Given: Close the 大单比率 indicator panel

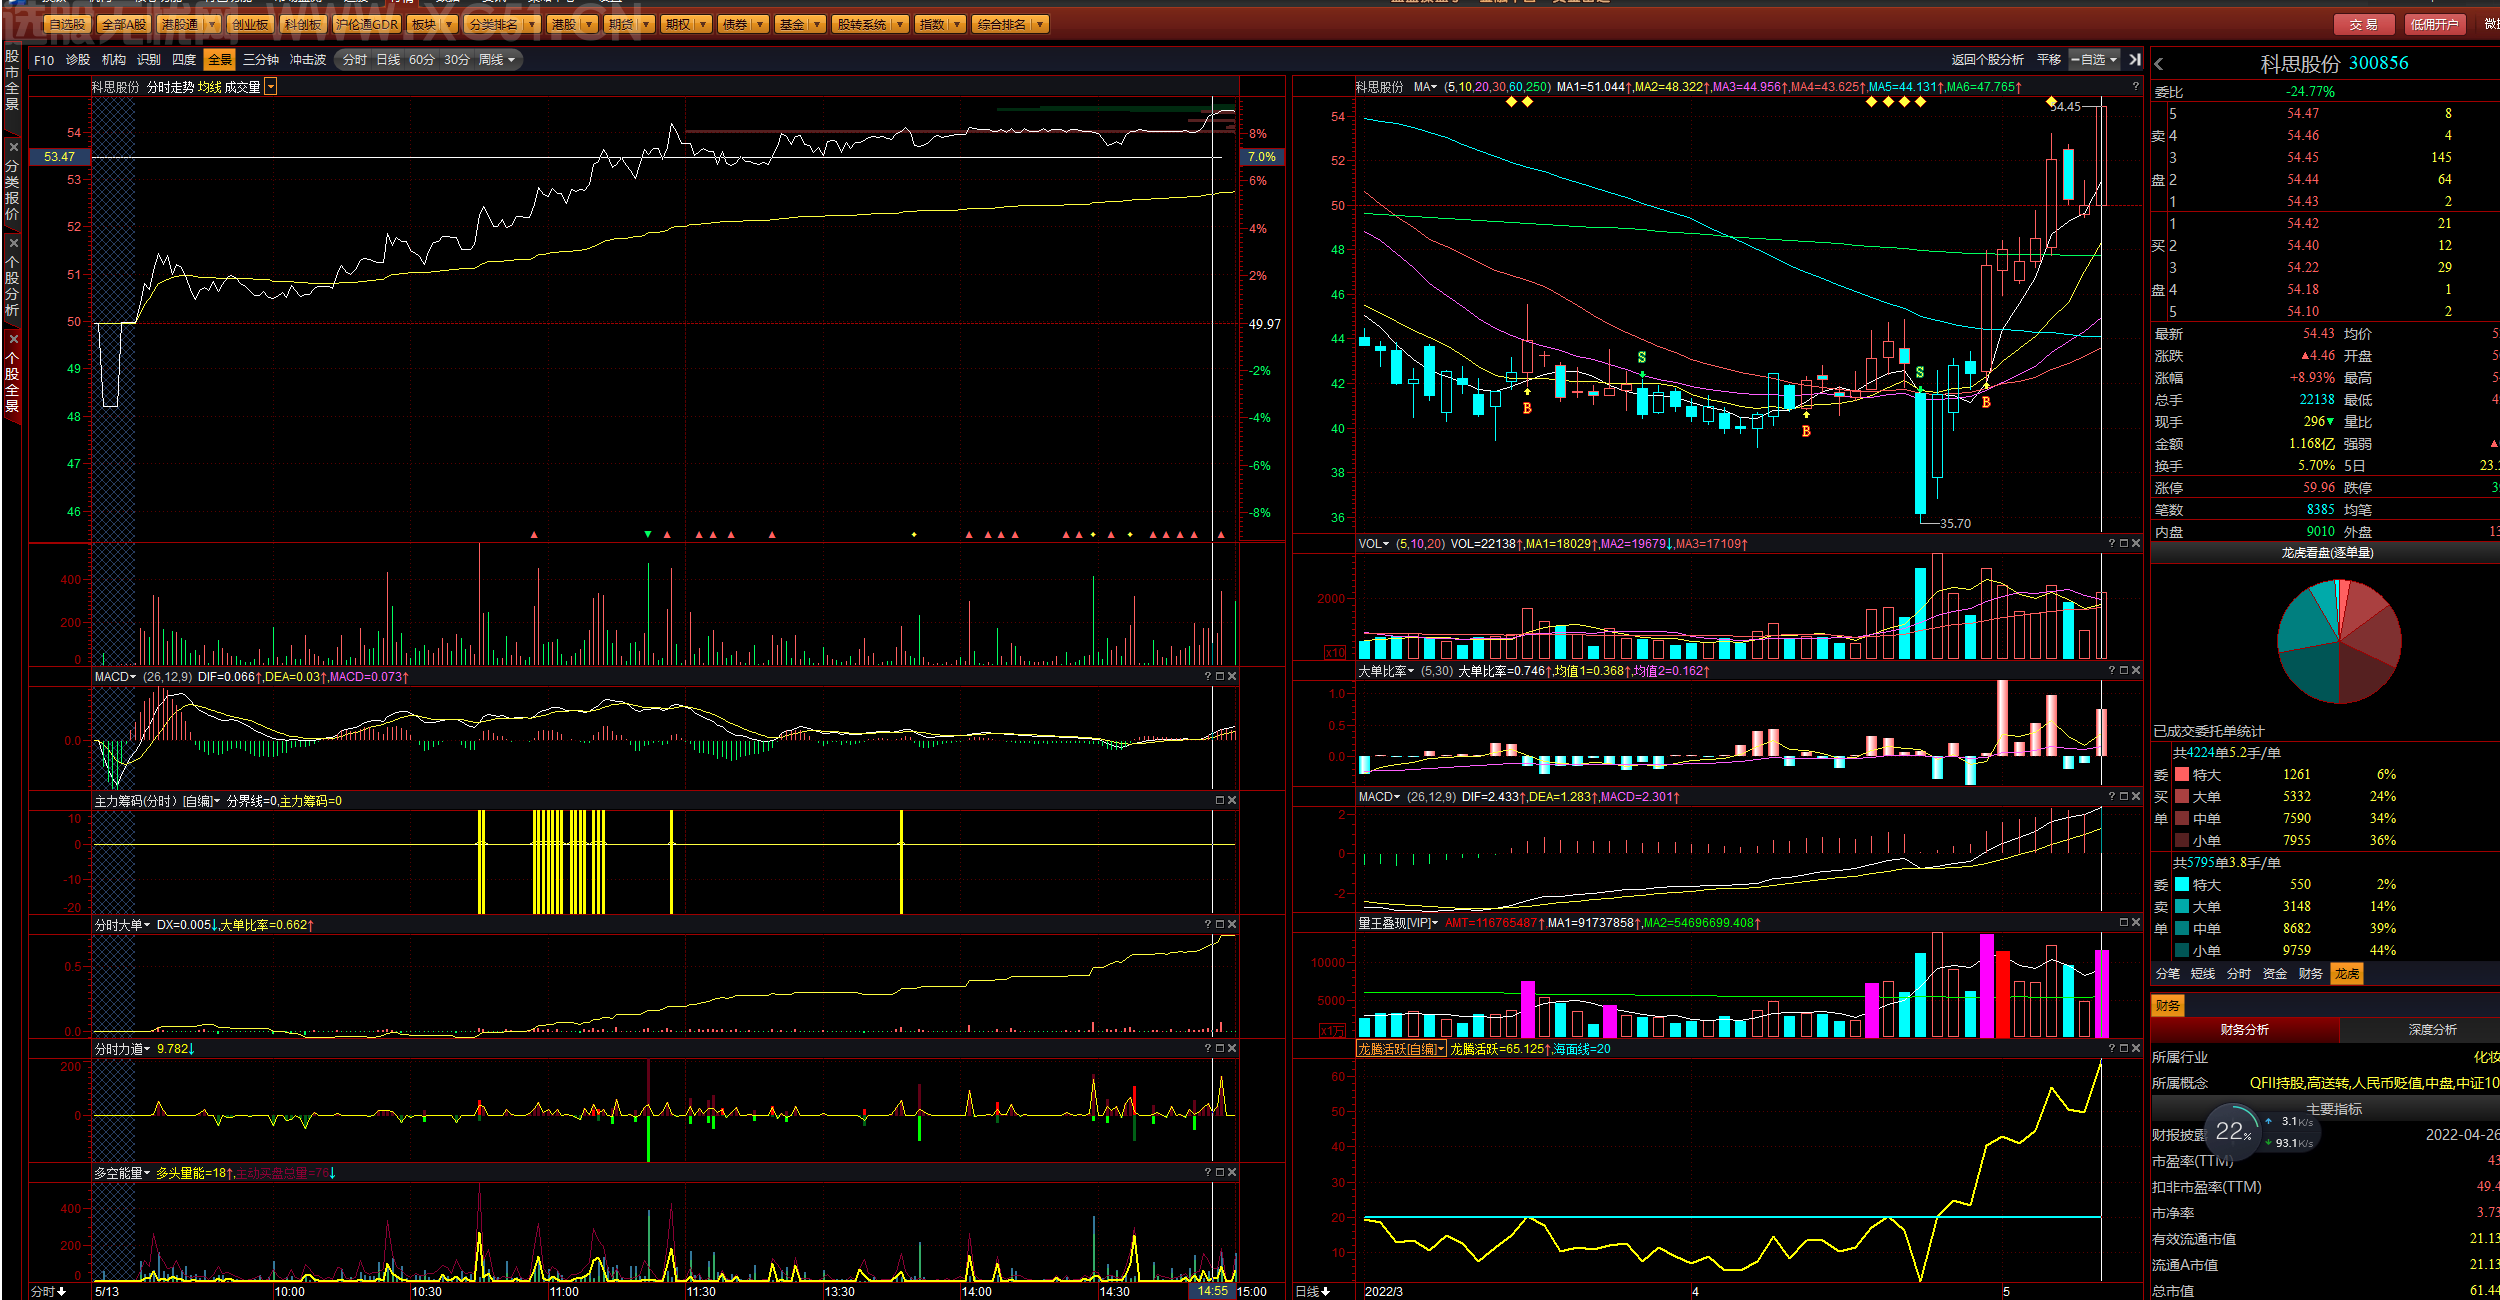Looking at the screenshot, I should (2136, 671).
